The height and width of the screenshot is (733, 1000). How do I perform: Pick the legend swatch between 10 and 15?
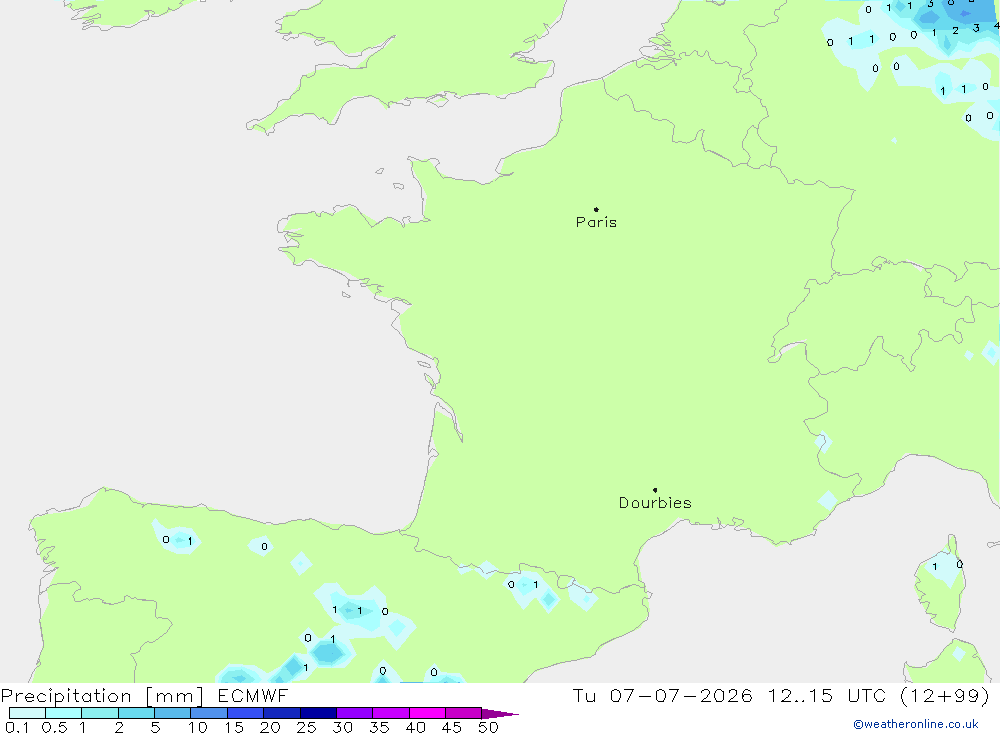[x=209, y=713]
